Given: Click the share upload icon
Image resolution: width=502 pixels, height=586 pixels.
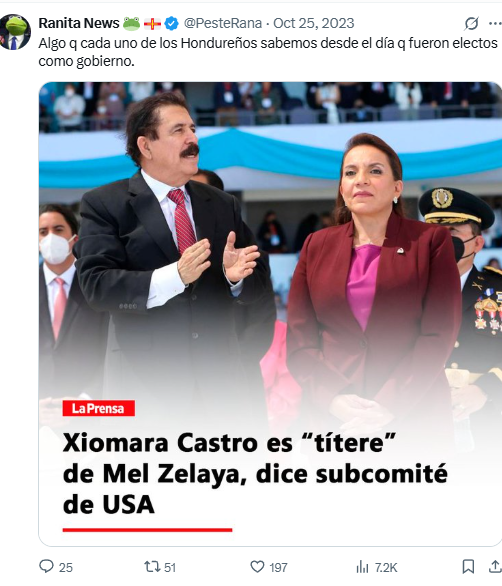Looking at the screenshot, I should click(495, 567).
